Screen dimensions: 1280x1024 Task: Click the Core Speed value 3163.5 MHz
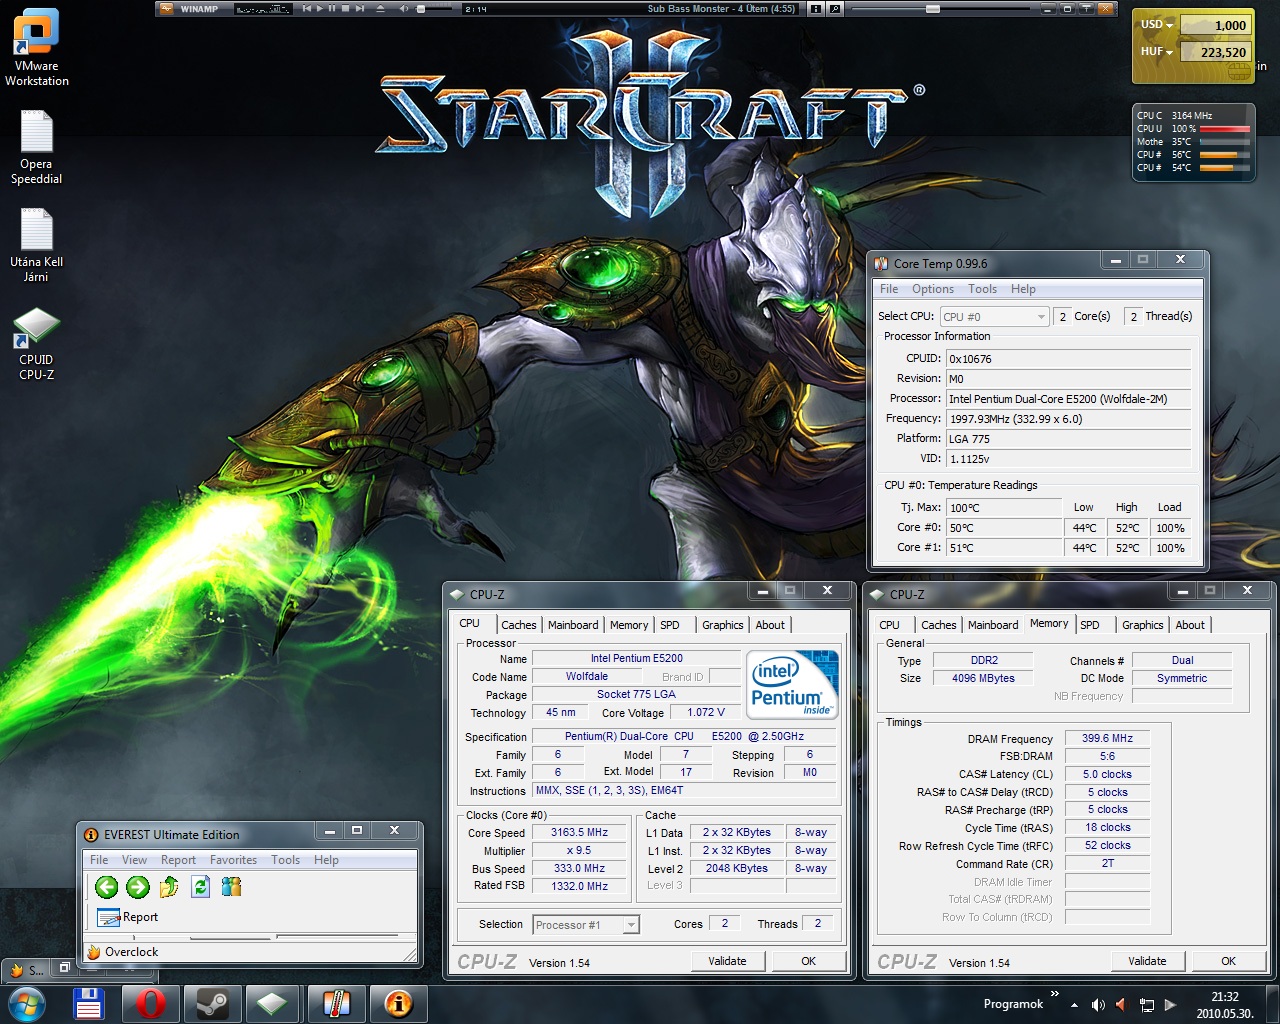click(580, 832)
